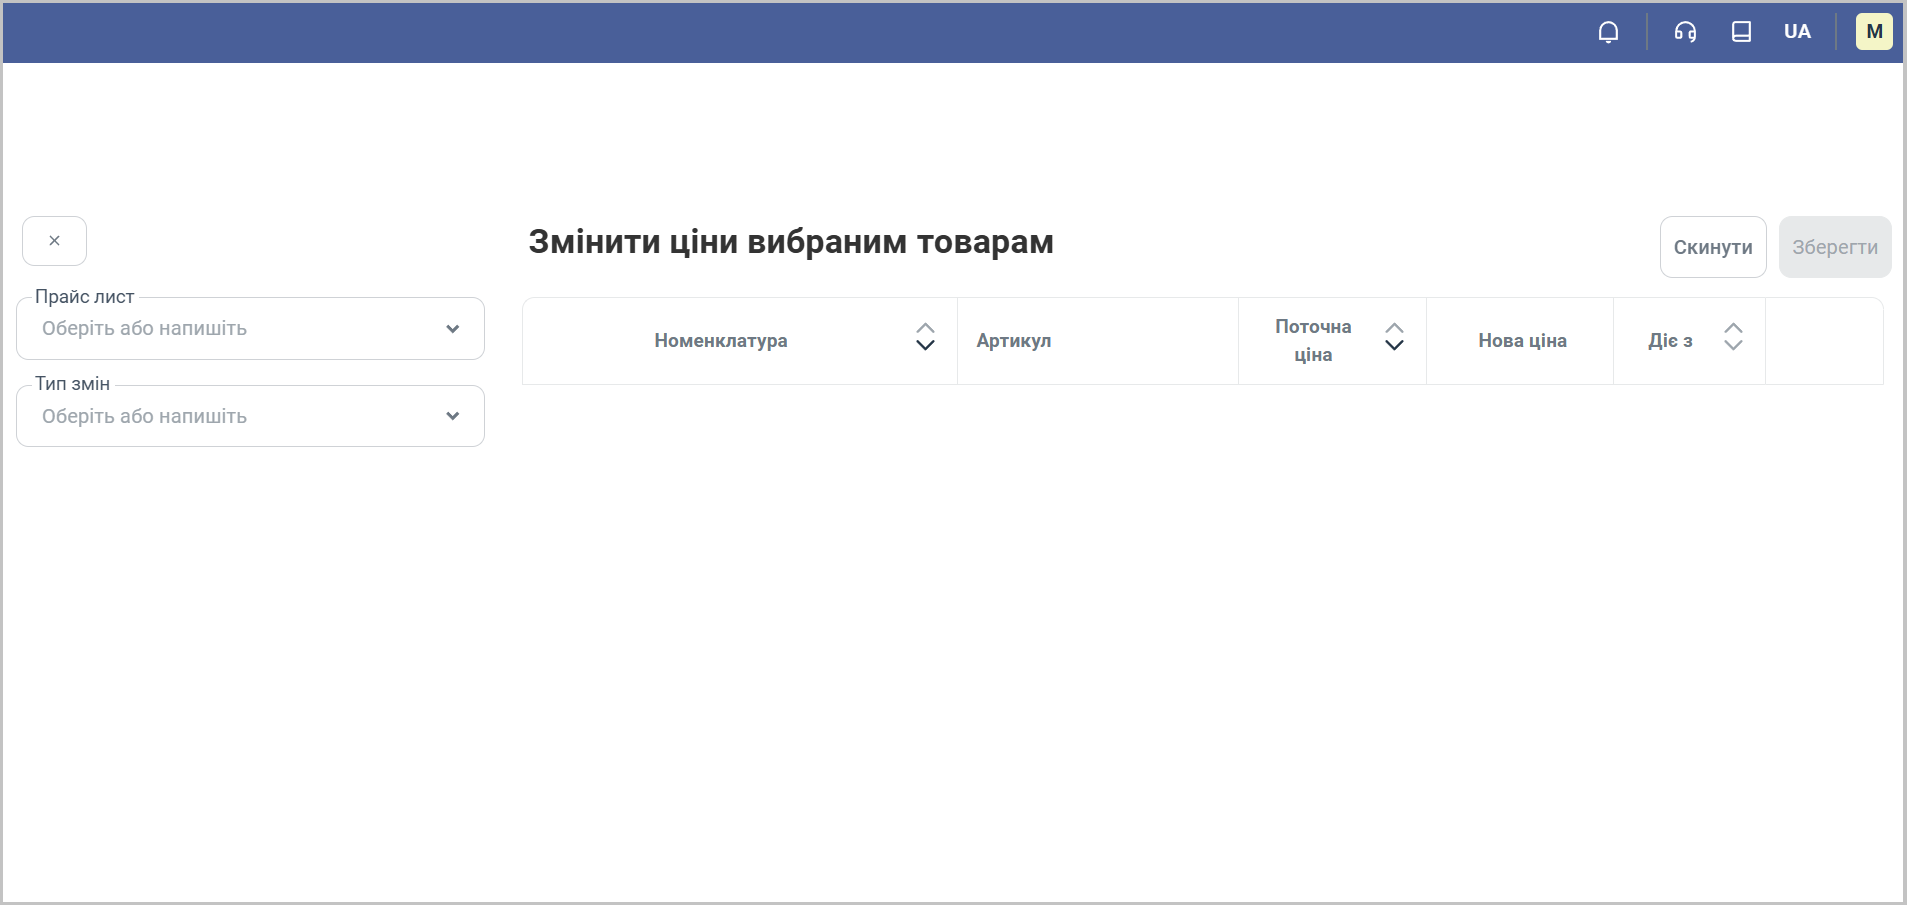The height and width of the screenshot is (905, 1907).
Task: Click into the Тип змін input field
Action: coord(230,416)
